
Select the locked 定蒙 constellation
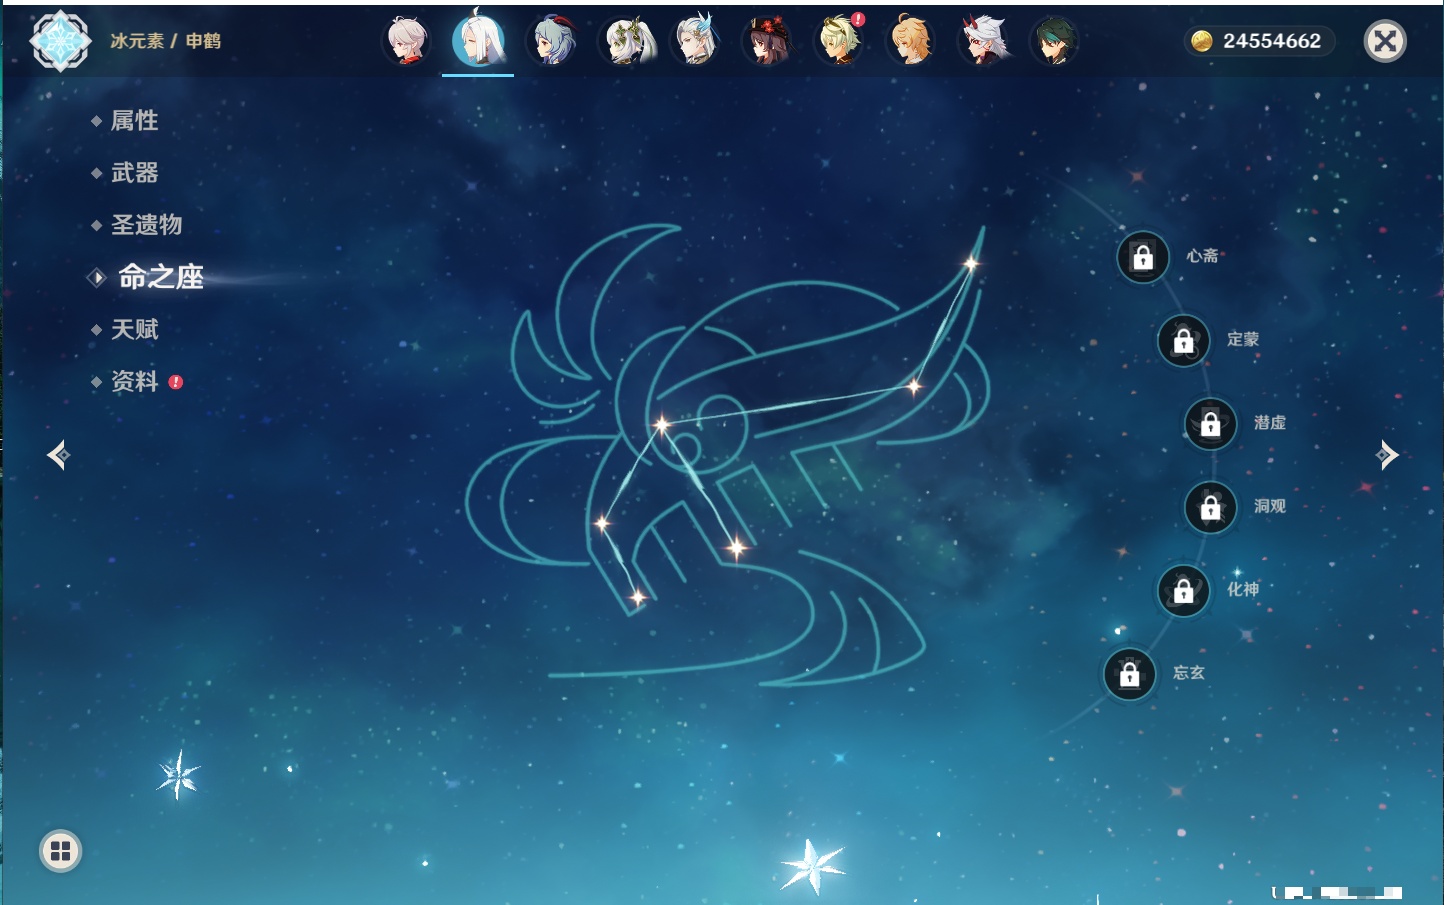1183,341
